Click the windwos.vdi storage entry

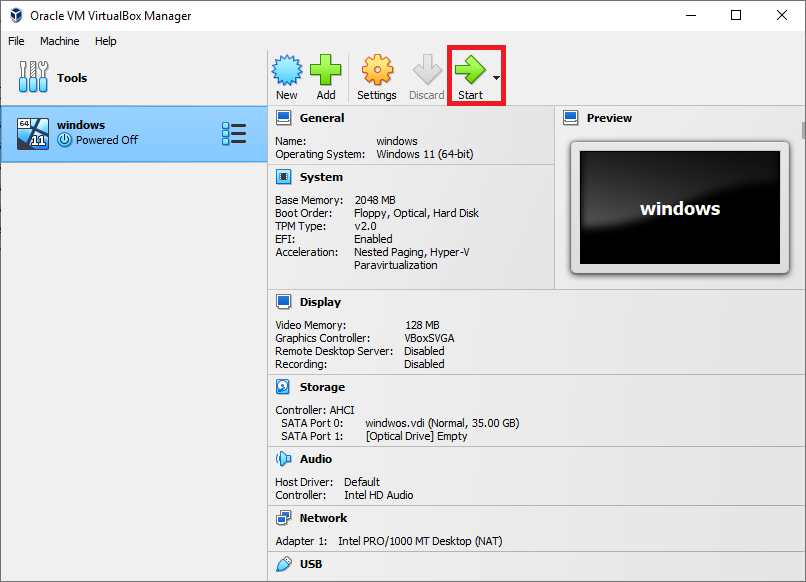coord(442,423)
